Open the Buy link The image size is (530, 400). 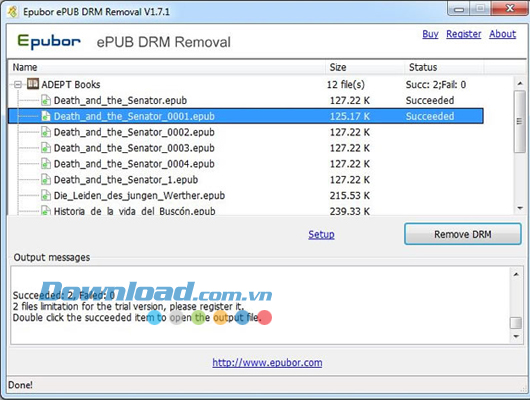point(430,34)
